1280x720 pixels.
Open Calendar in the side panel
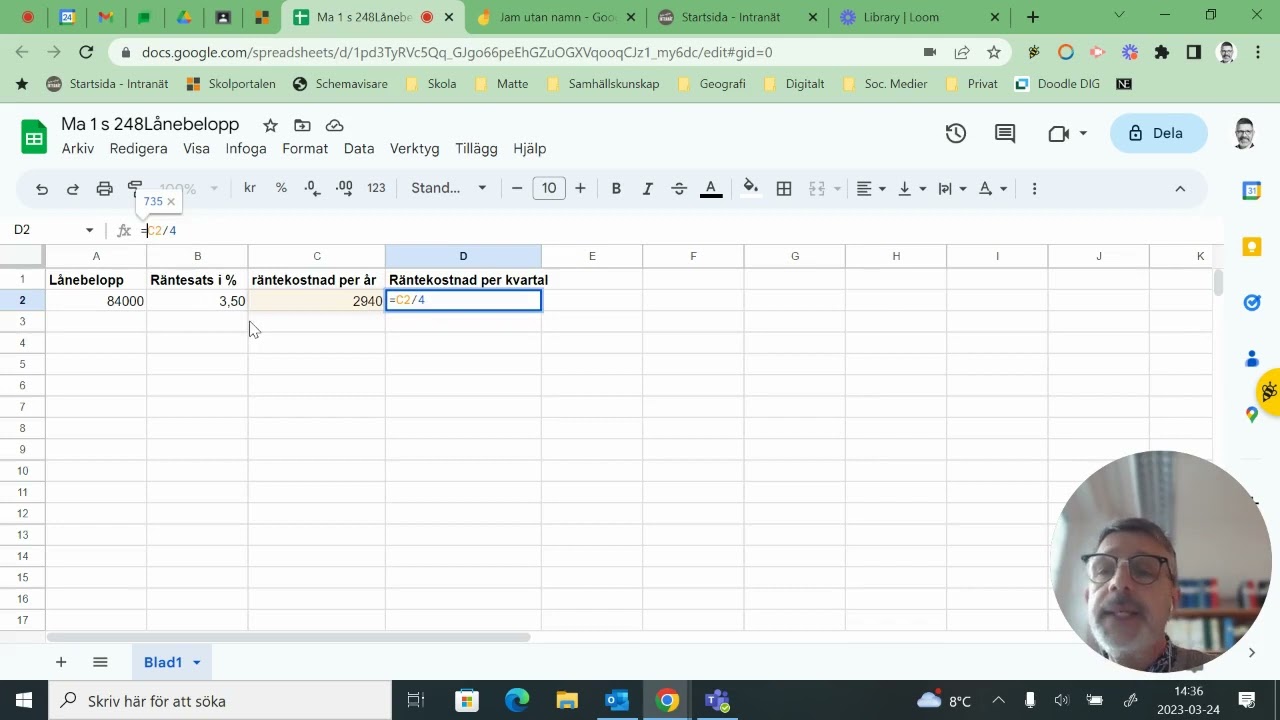click(1251, 190)
